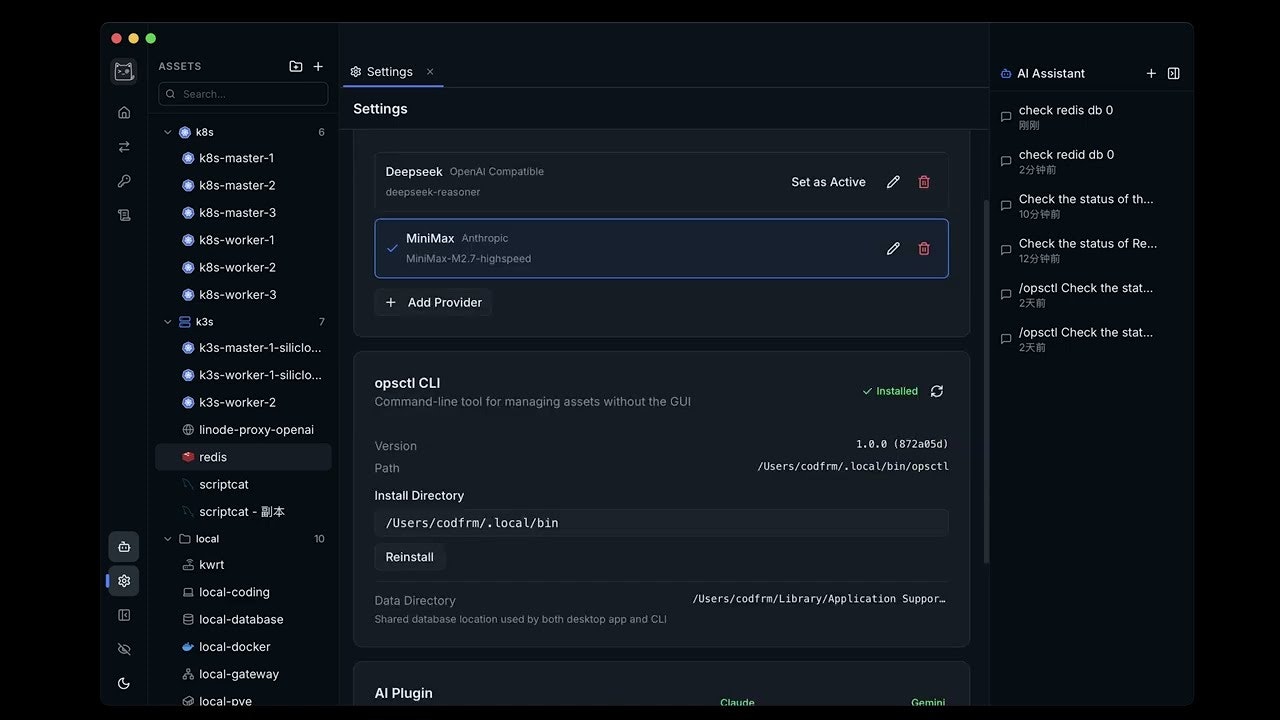Viewport: 1280px width, 720px height.
Task: Open 'Check the status of th...' conversation
Action: (x=1091, y=206)
